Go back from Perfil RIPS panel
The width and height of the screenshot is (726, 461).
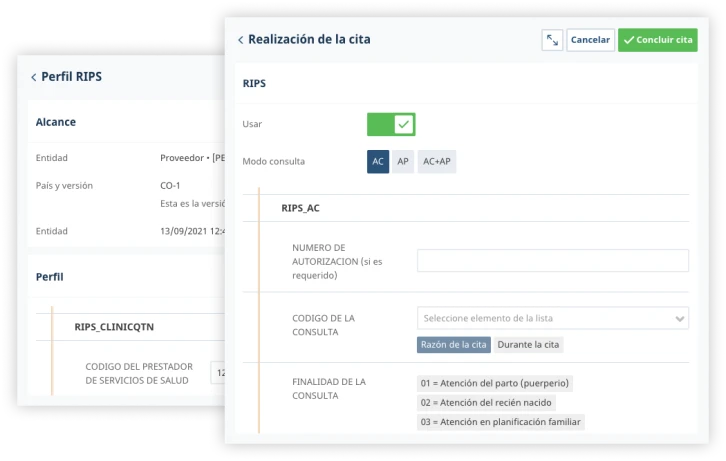[x=34, y=77]
